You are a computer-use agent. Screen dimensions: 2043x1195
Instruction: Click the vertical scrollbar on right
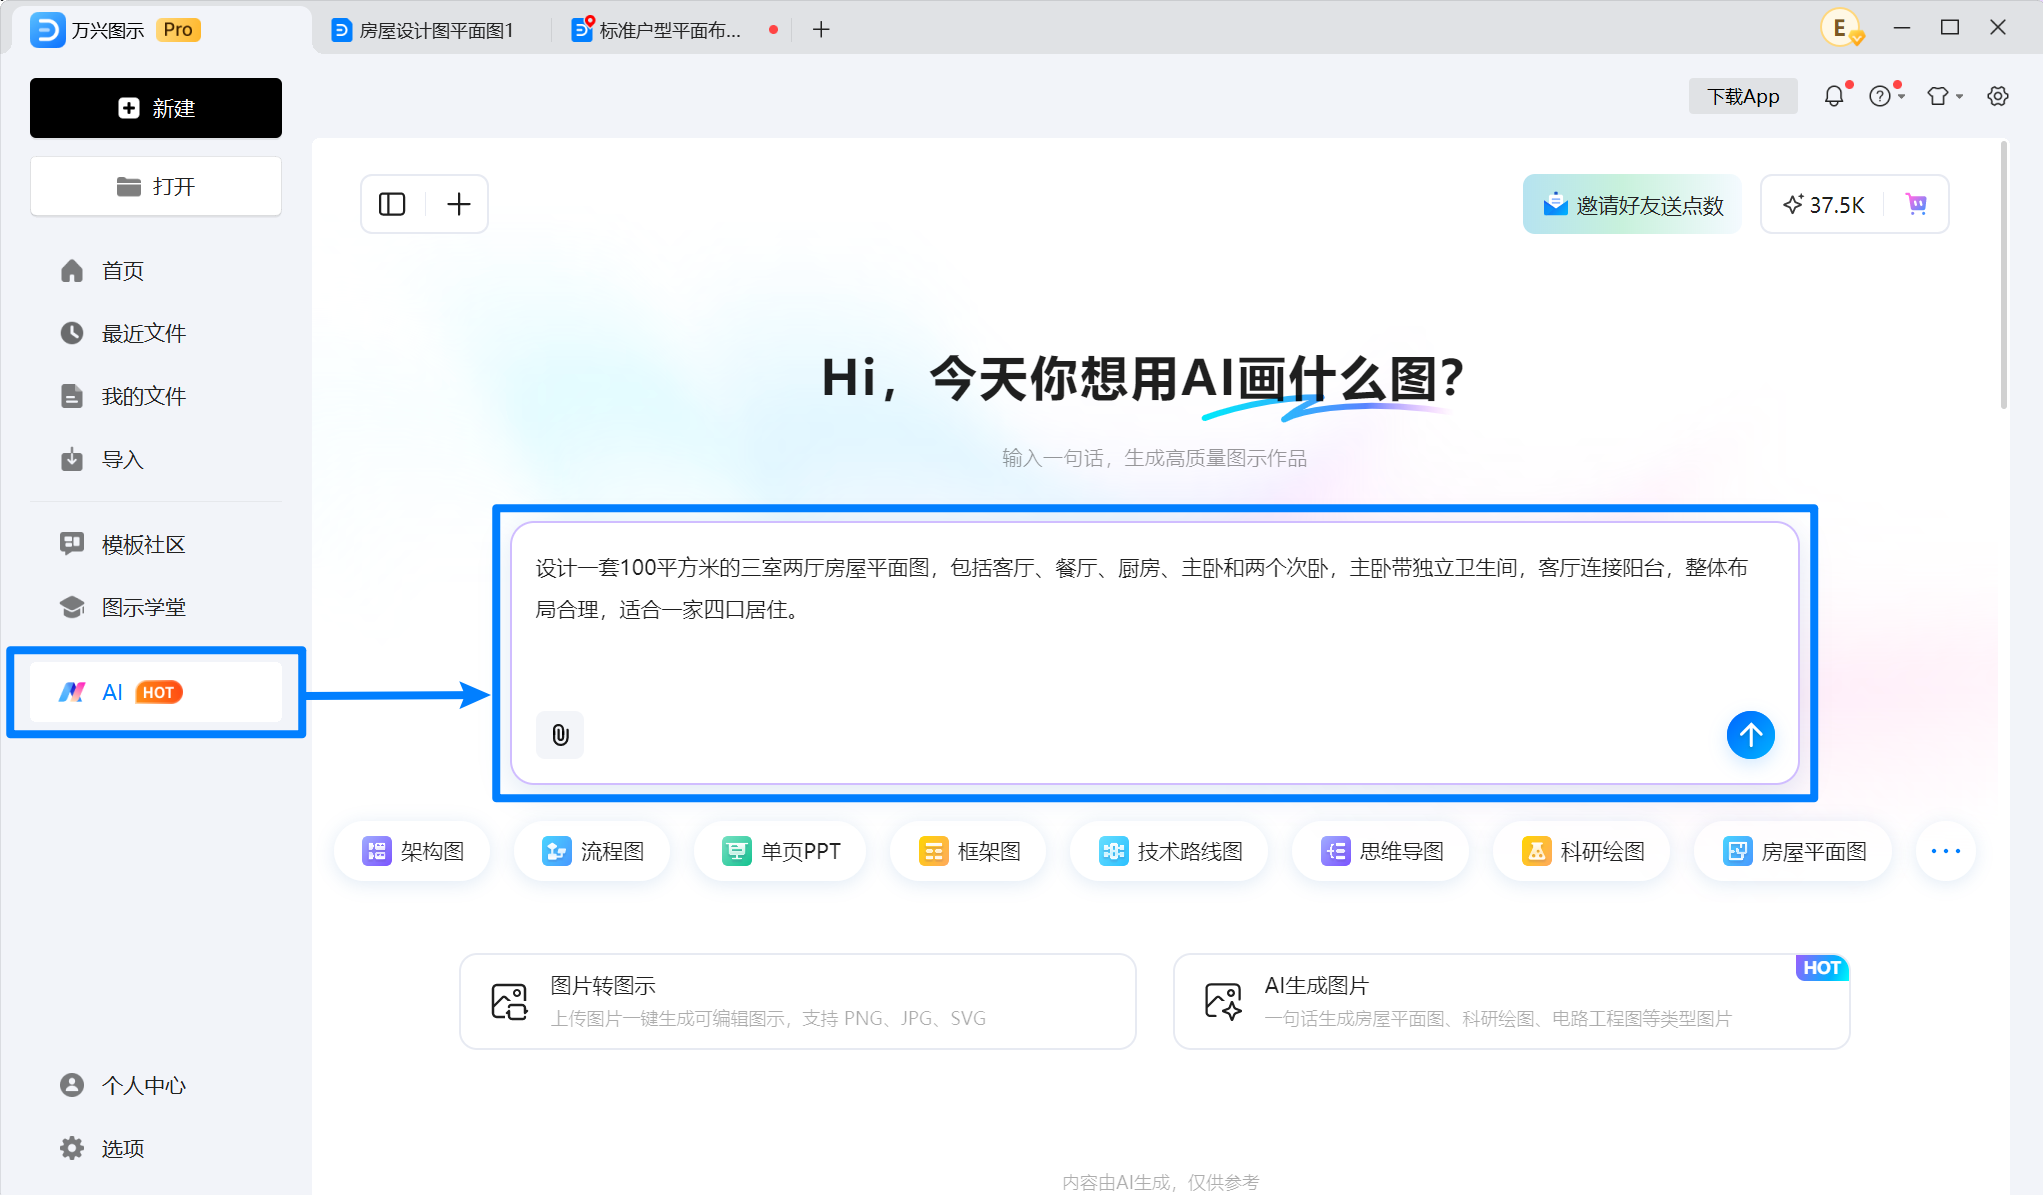click(x=2003, y=275)
